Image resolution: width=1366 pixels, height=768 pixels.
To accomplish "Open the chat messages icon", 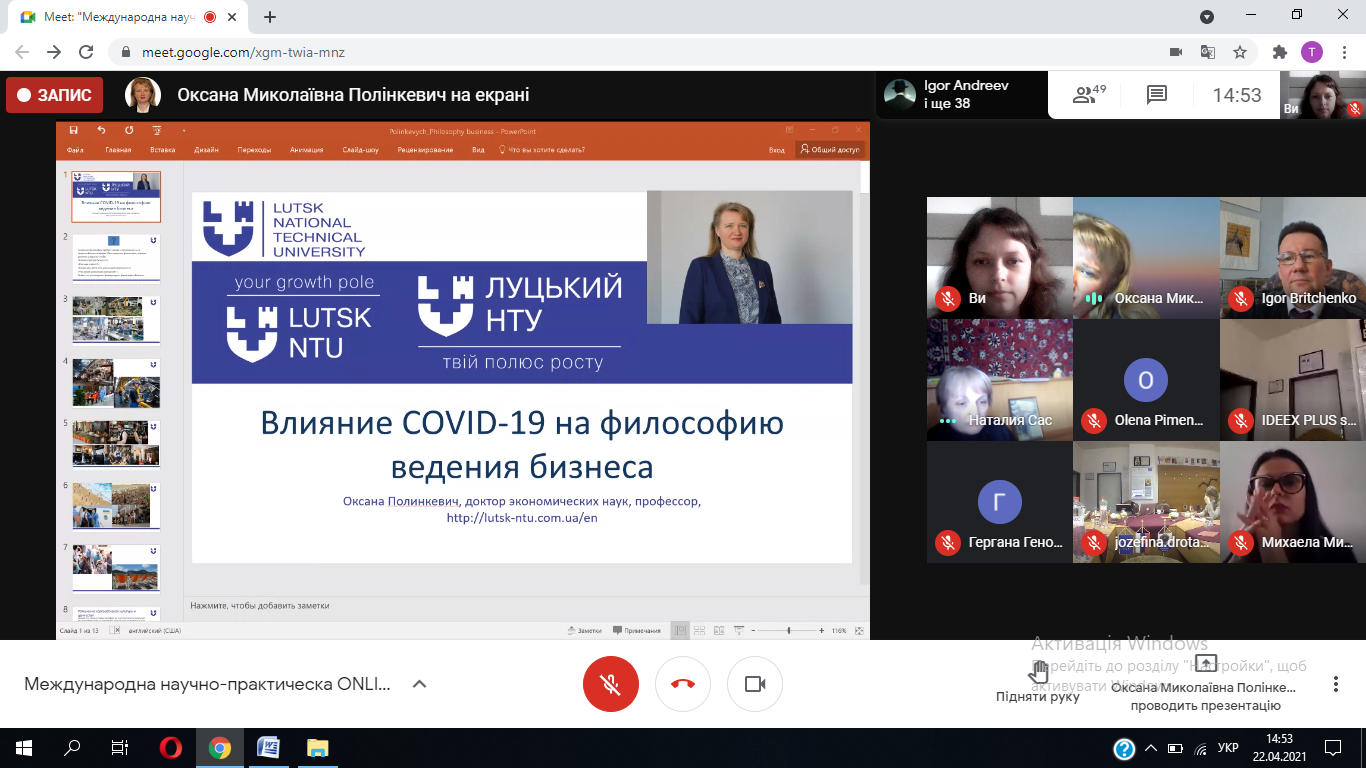I will [x=1157, y=95].
